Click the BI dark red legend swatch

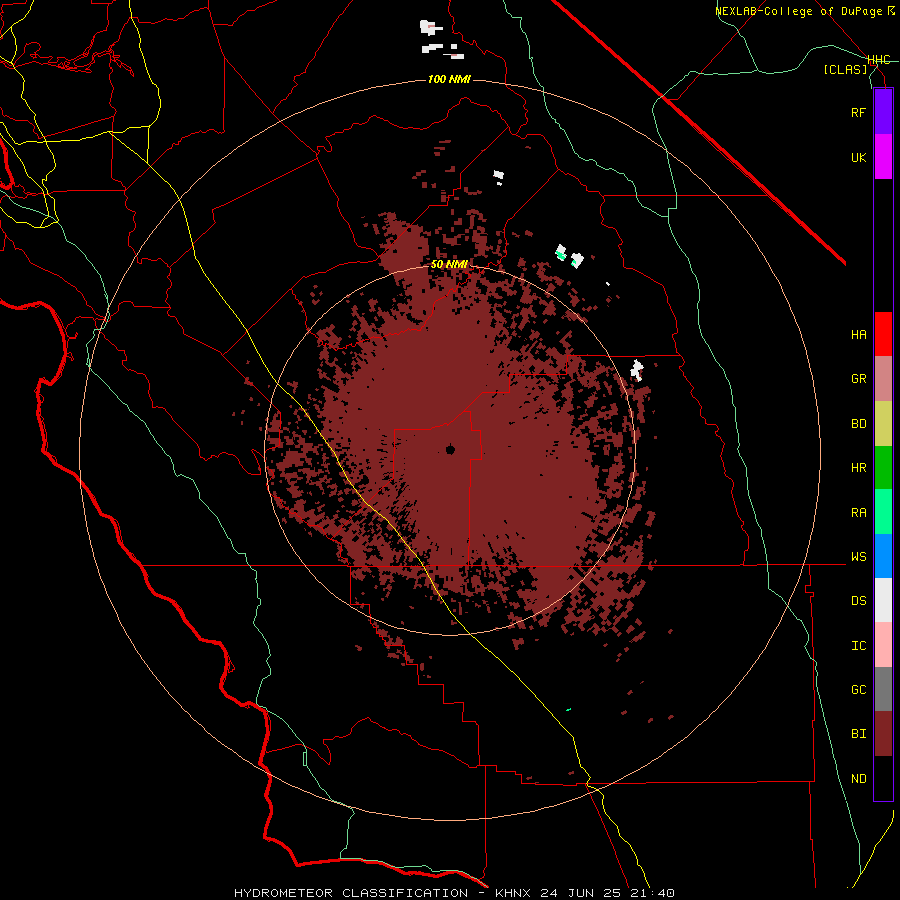tap(883, 734)
